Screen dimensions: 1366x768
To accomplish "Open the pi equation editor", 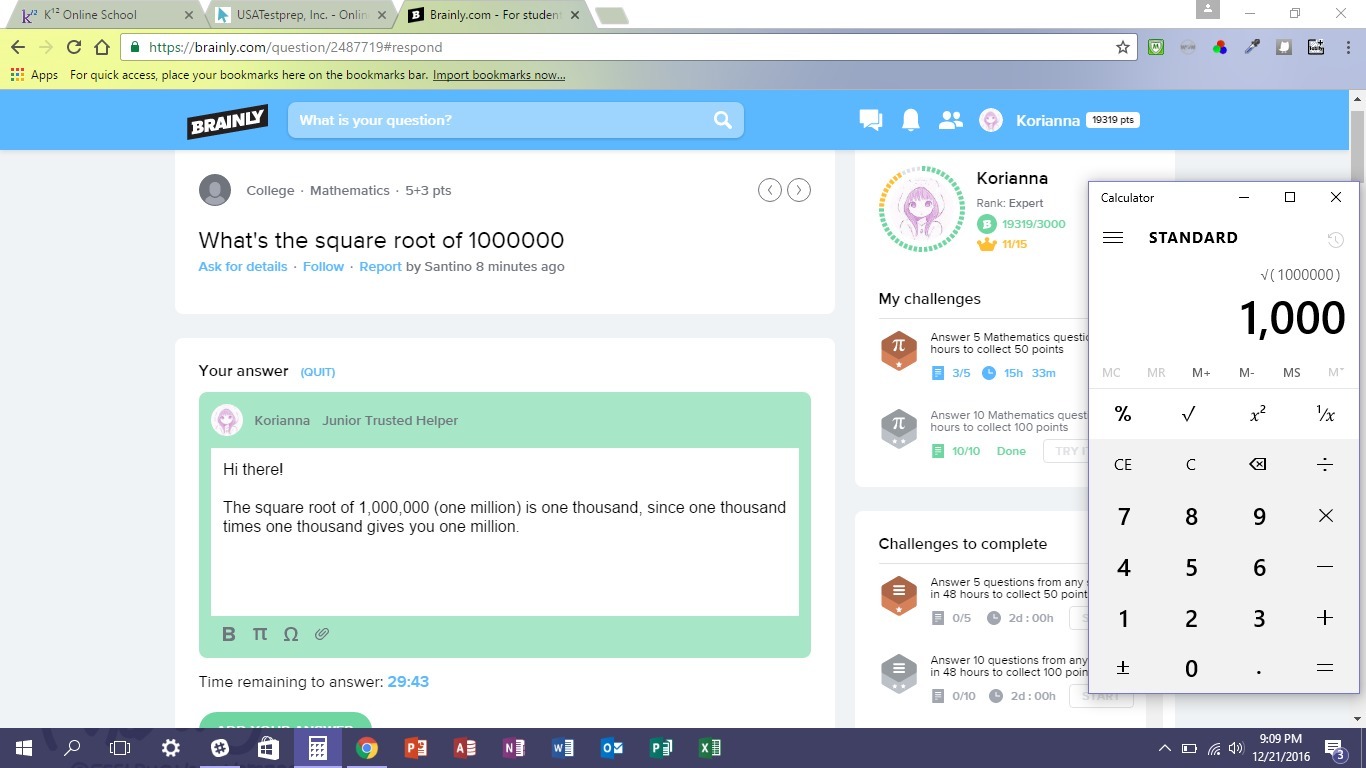I will 260,634.
